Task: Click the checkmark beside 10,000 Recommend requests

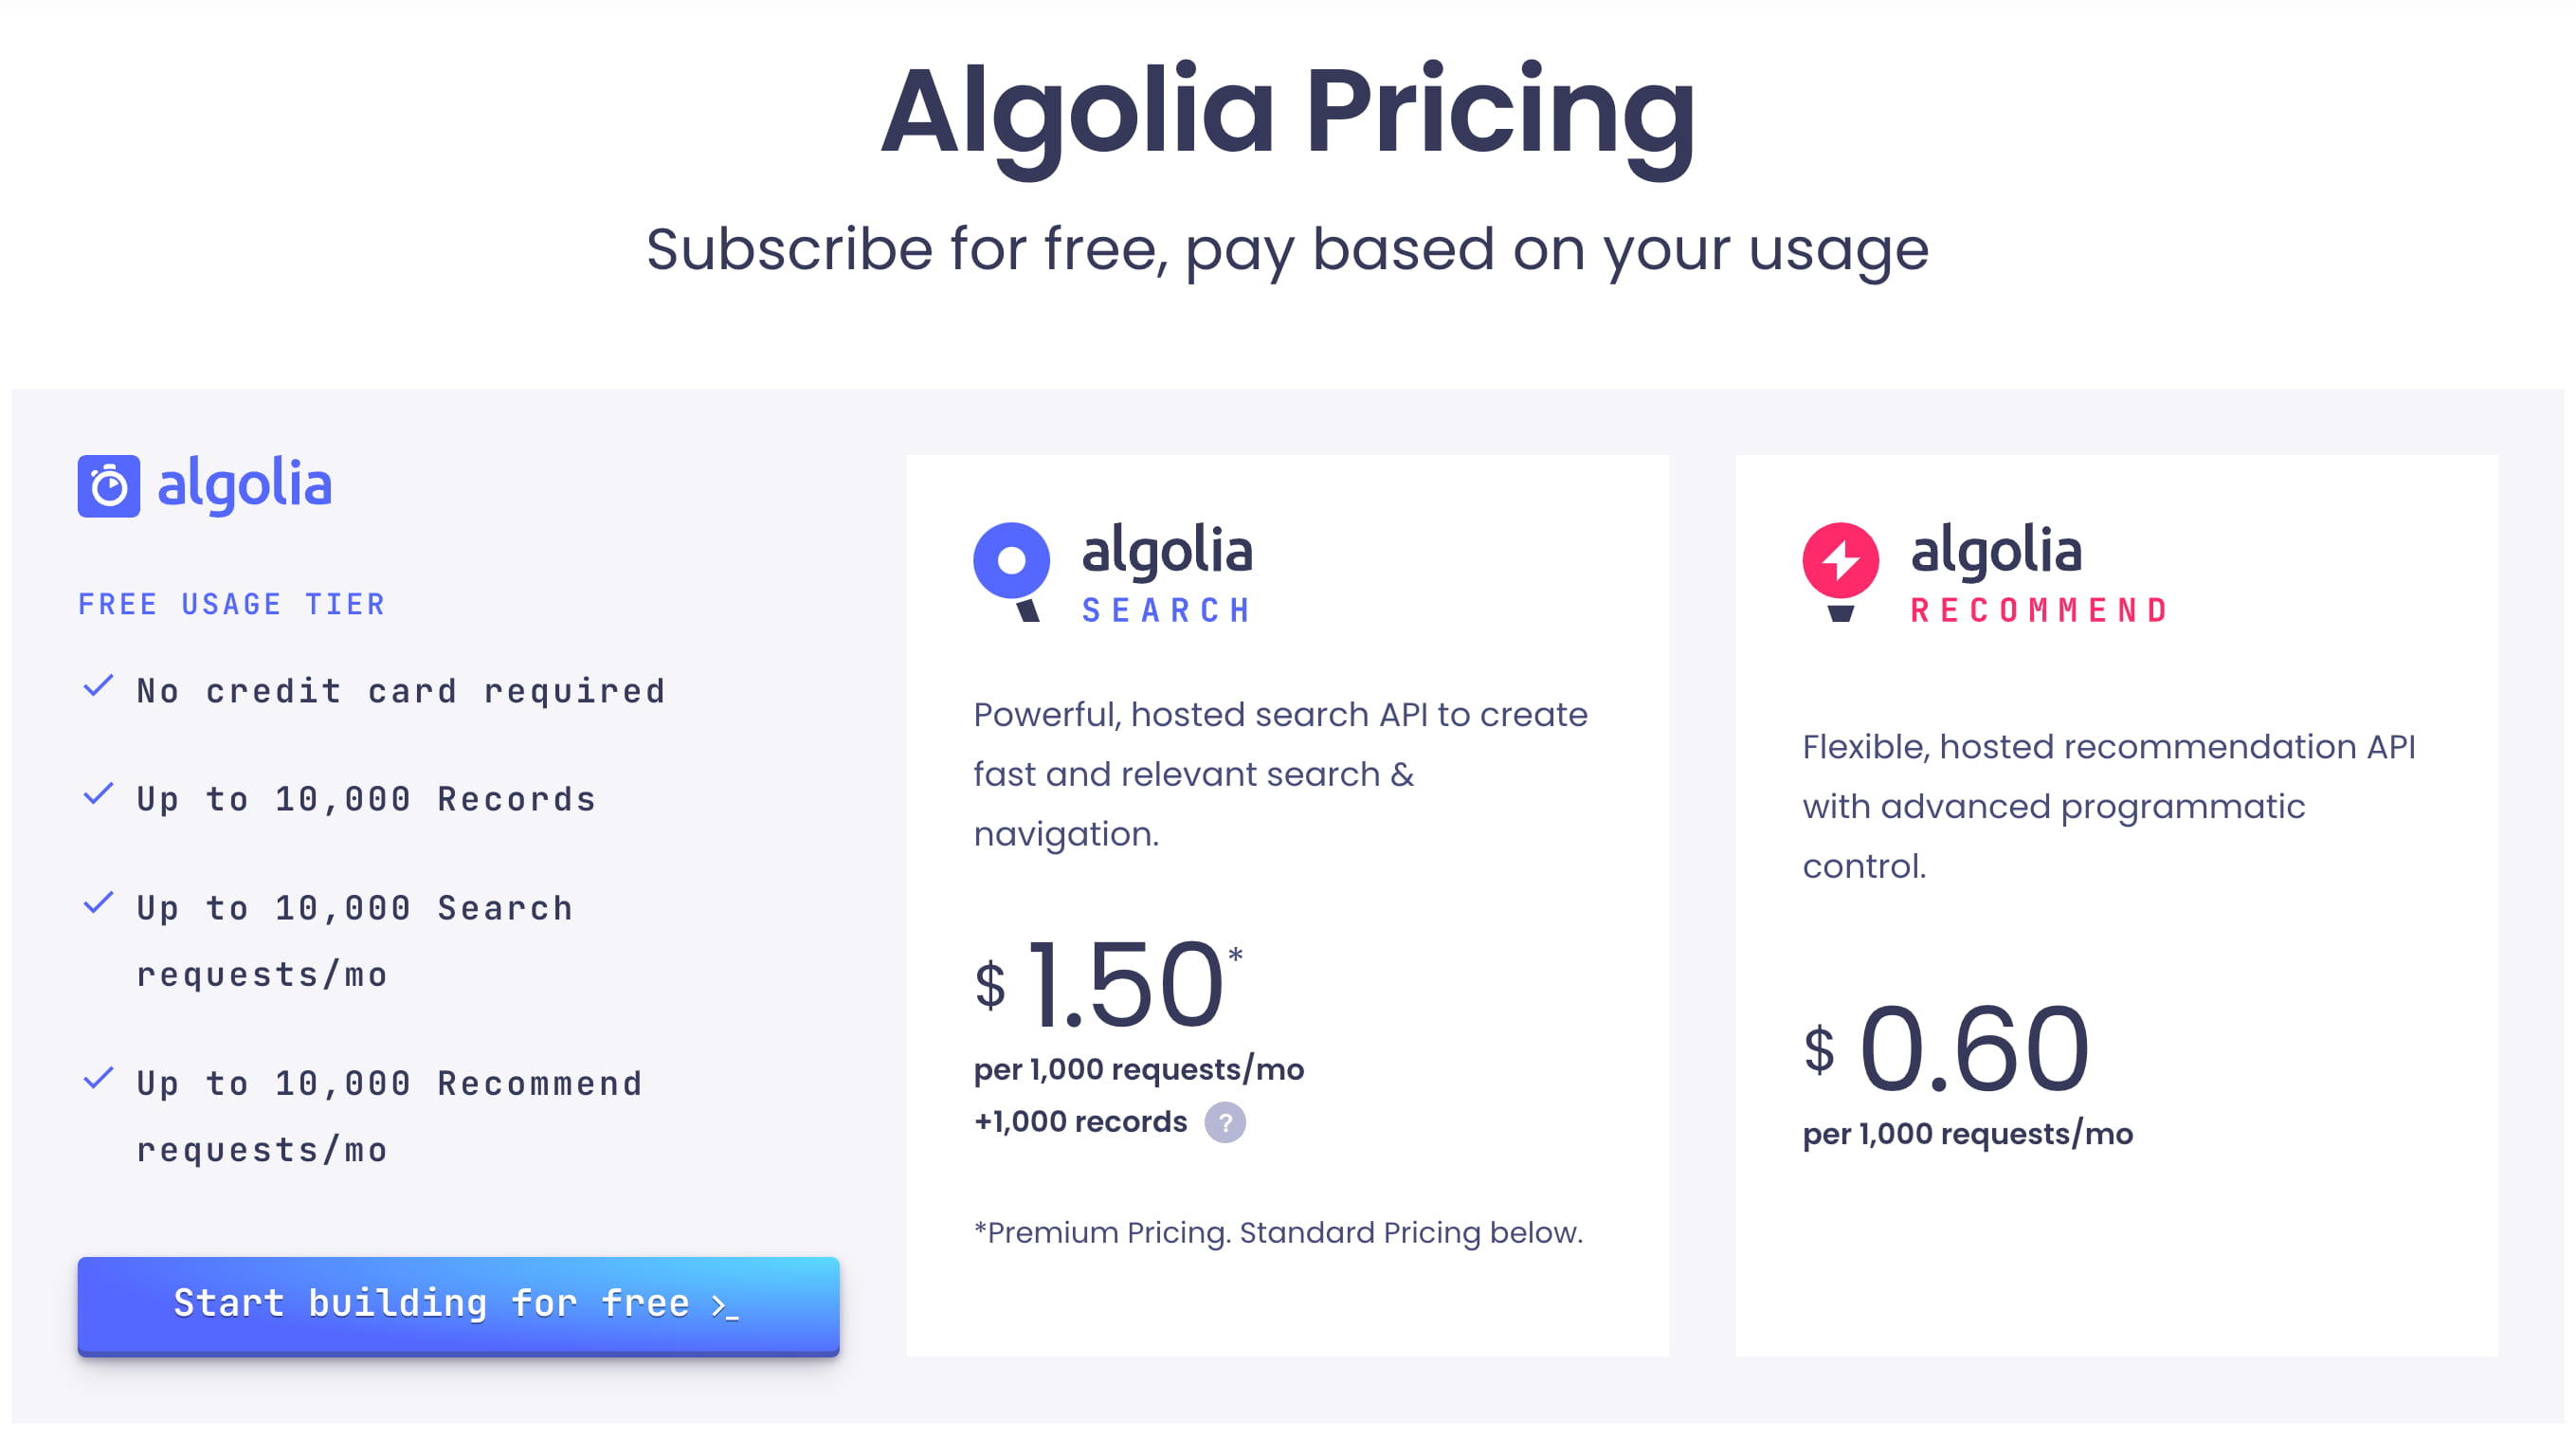Action: (98, 1079)
